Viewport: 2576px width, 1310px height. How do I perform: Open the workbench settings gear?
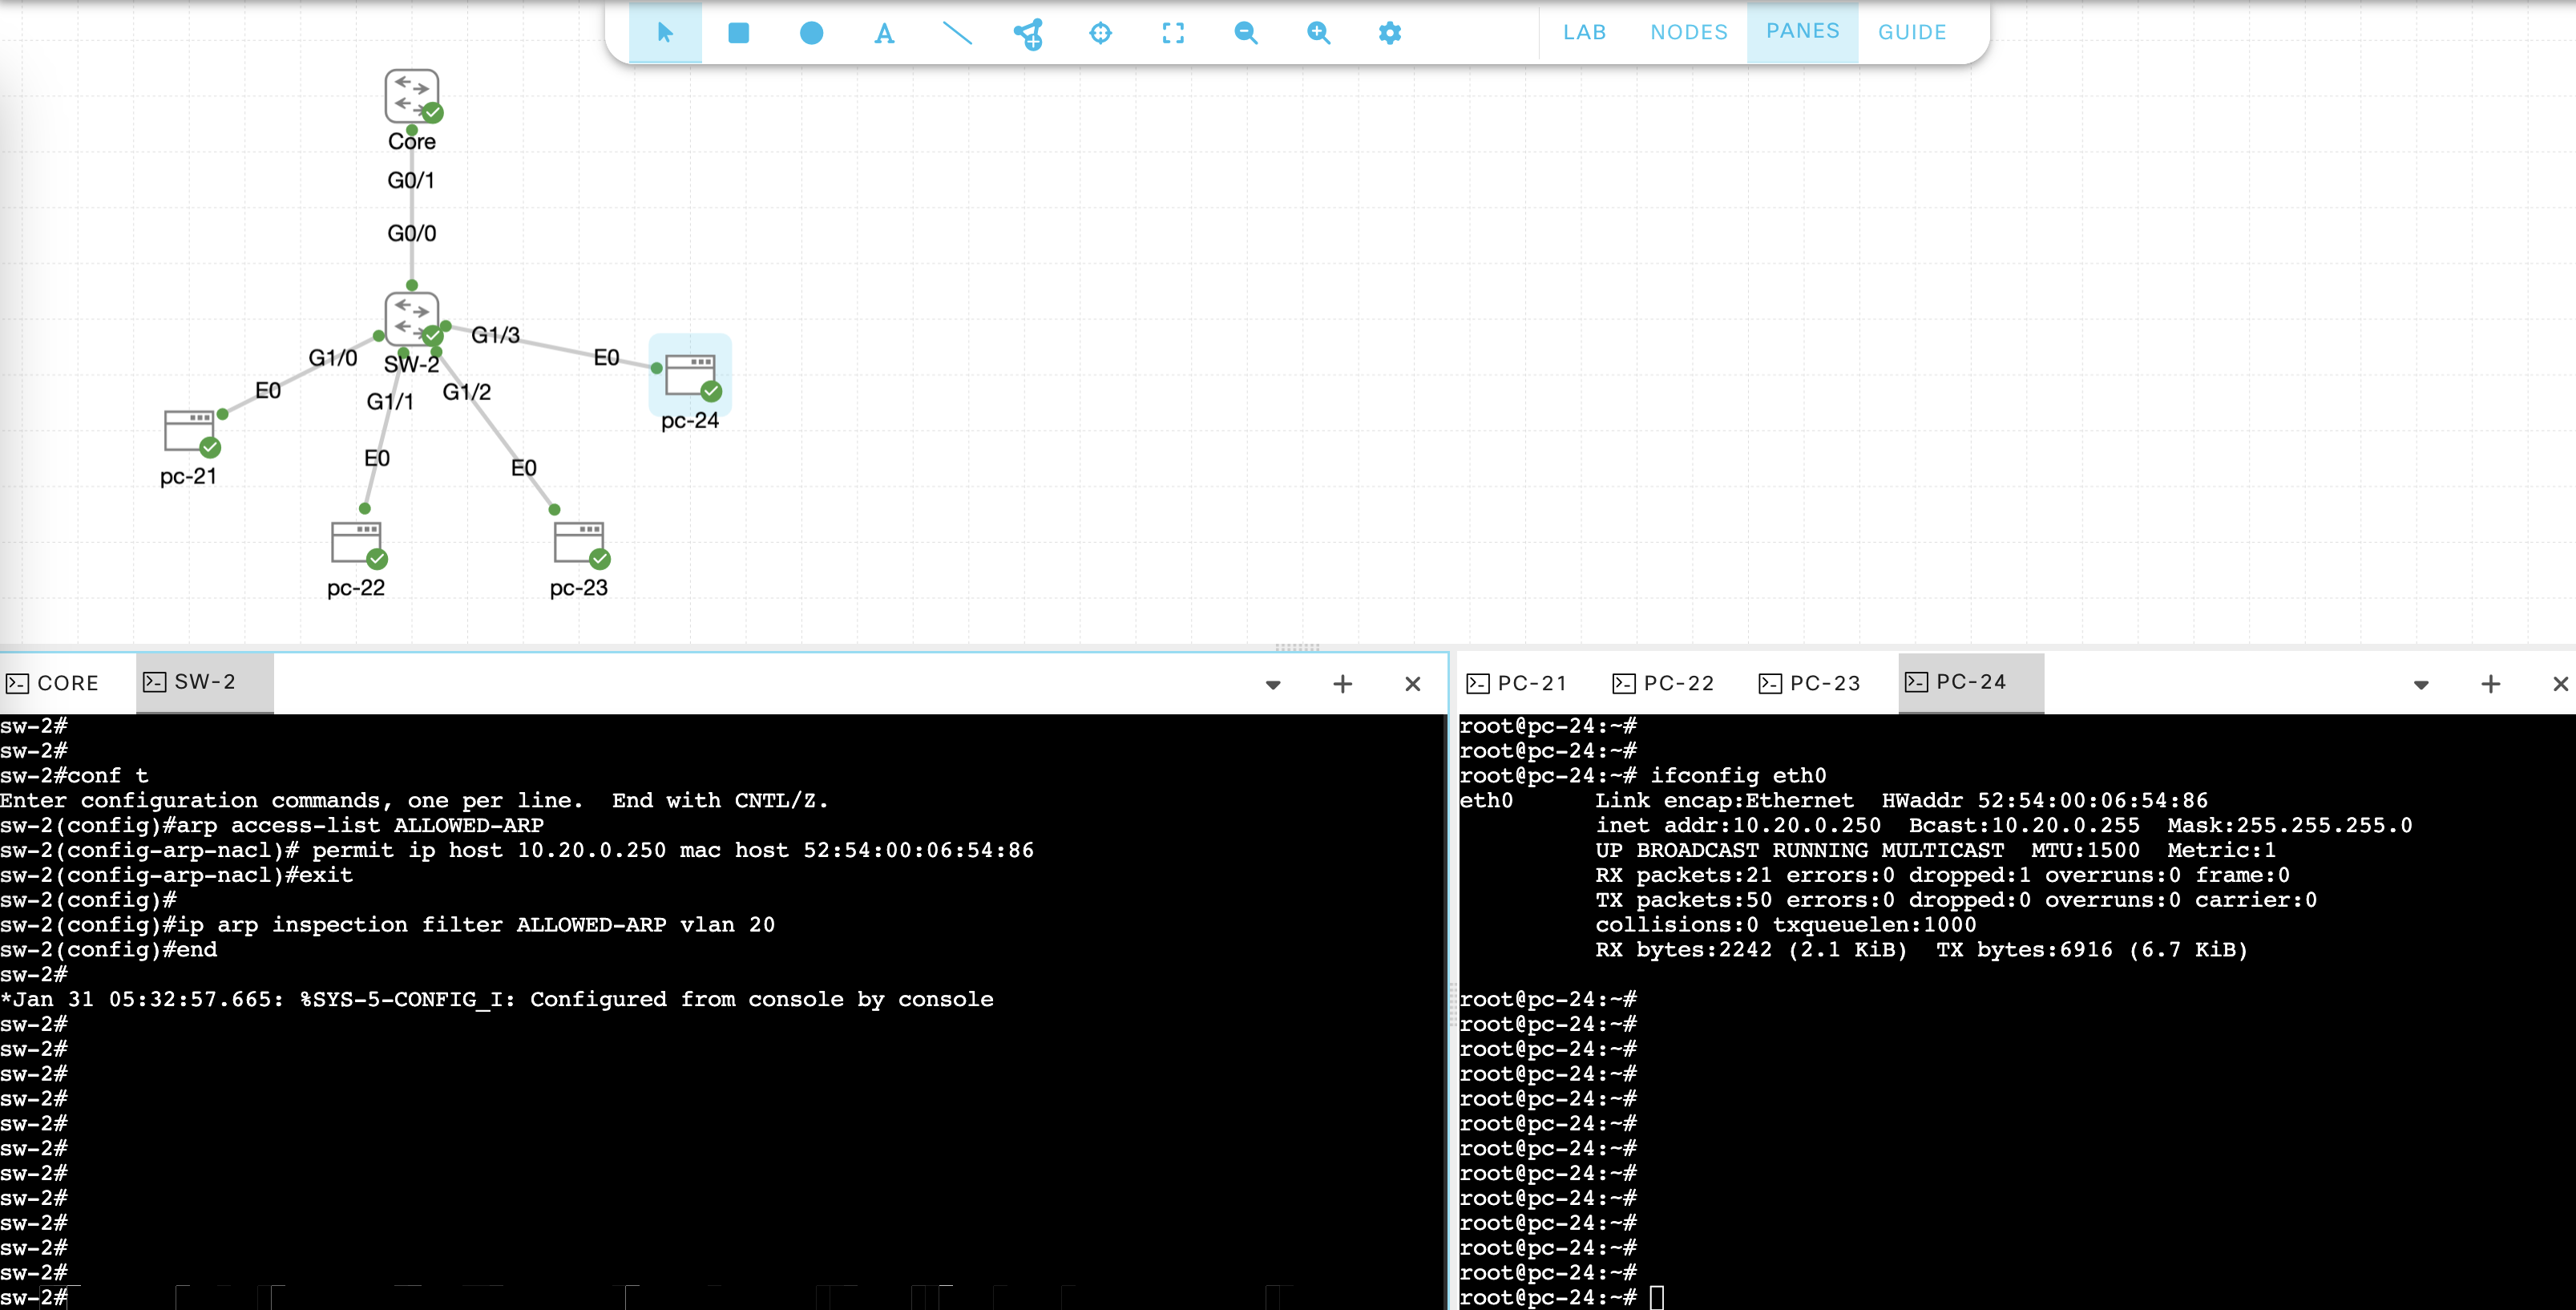(1390, 33)
